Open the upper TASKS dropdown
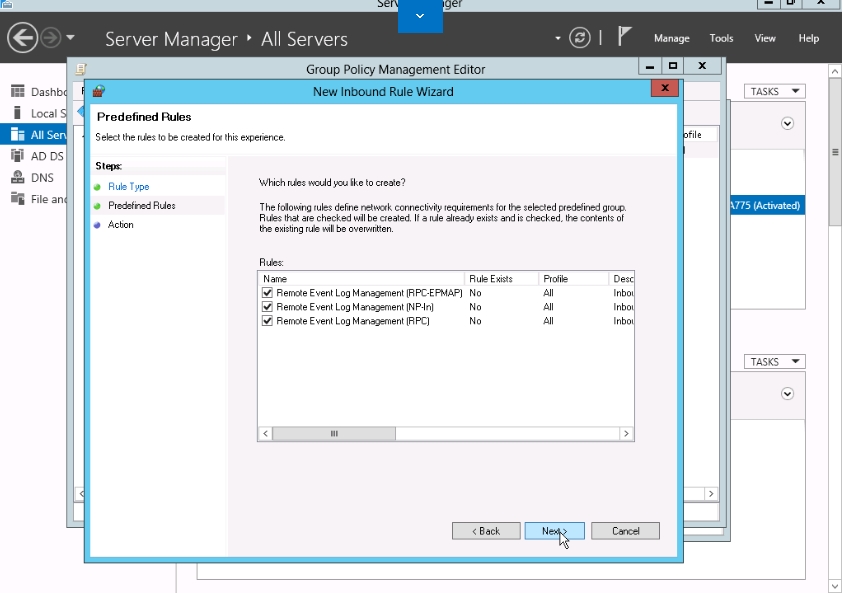Screen dimensions: 843x593 [775, 92]
